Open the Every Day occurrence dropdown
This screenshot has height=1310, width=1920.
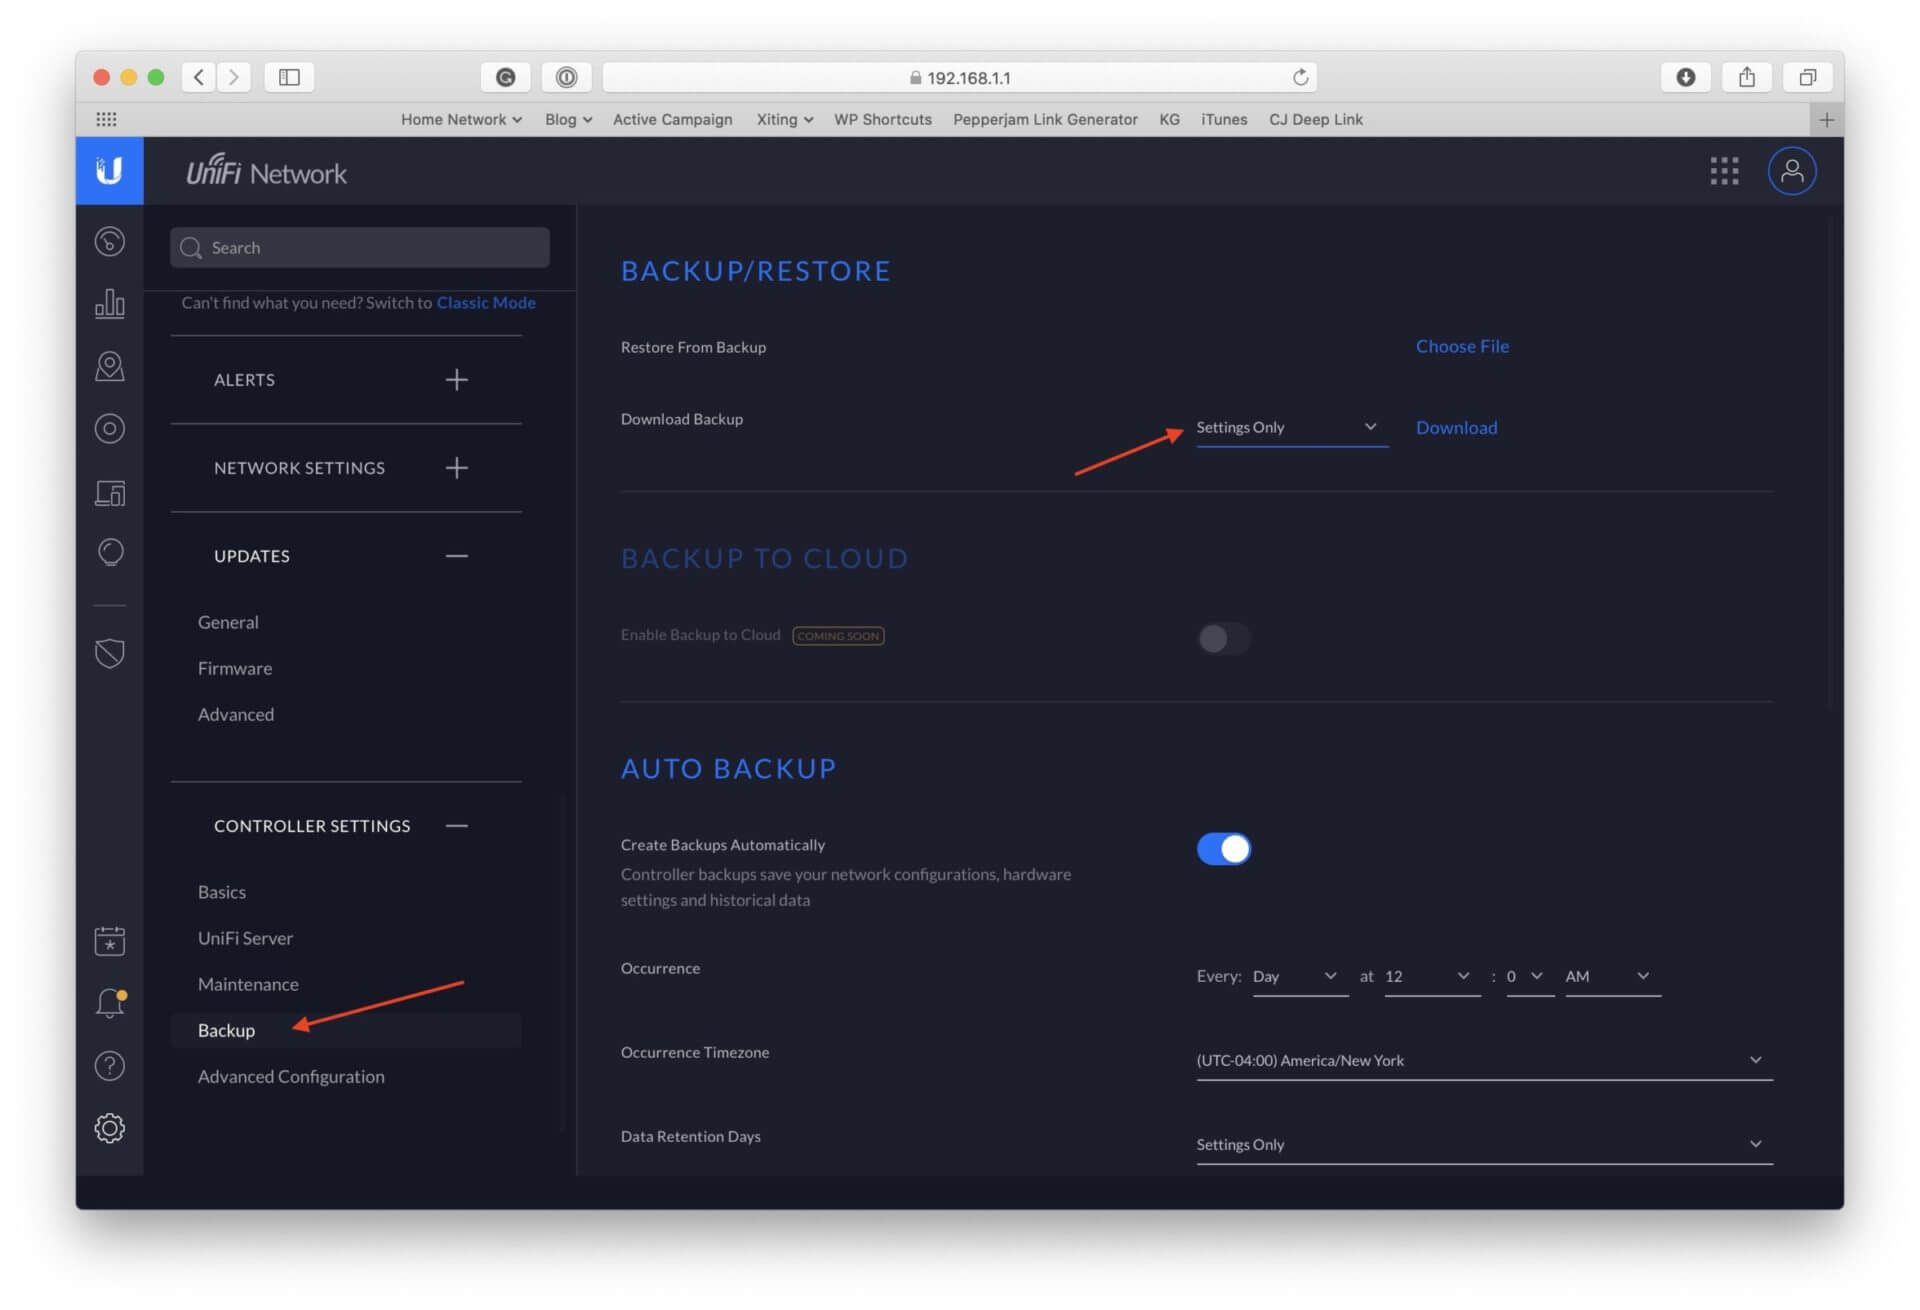point(1300,977)
